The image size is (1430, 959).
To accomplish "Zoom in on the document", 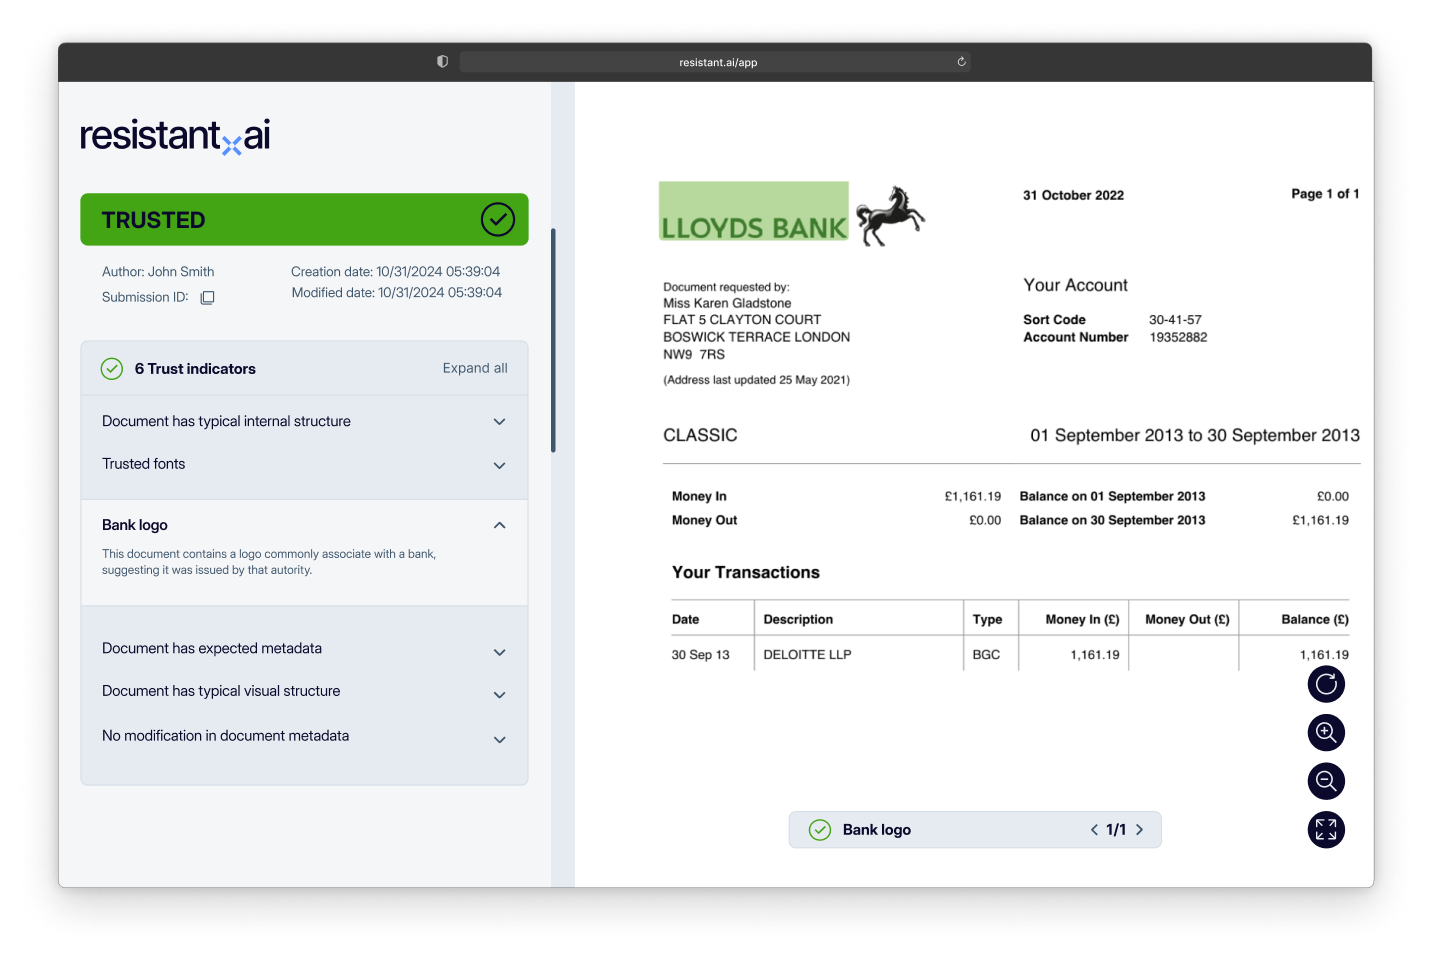I will (x=1326, y=732).
